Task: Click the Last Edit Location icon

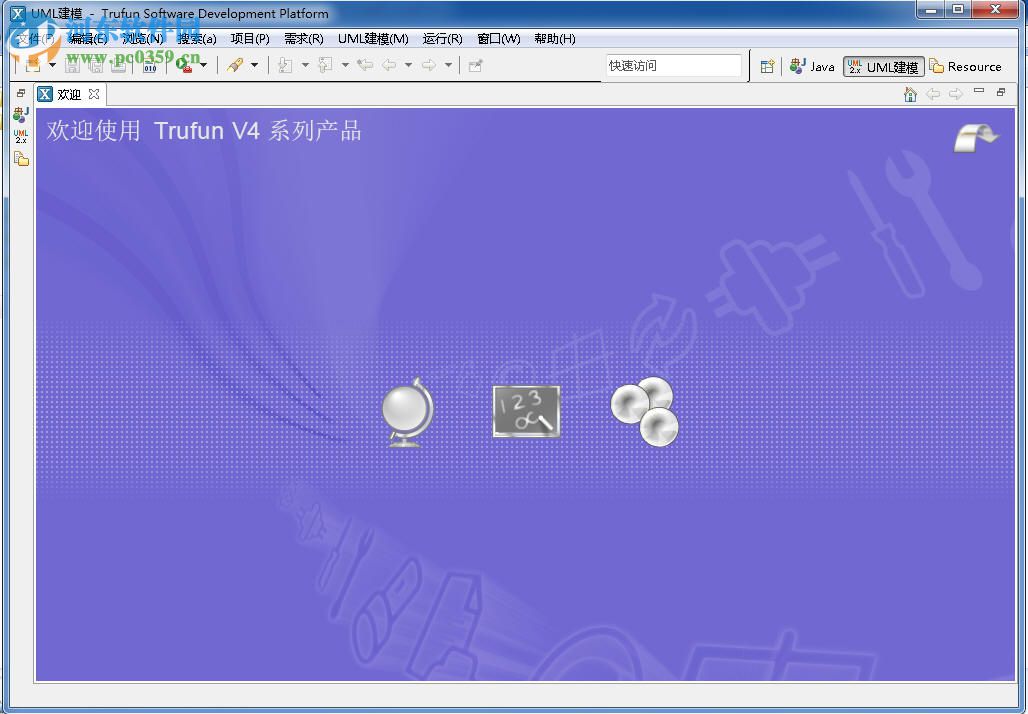Action: pos(365,65)
